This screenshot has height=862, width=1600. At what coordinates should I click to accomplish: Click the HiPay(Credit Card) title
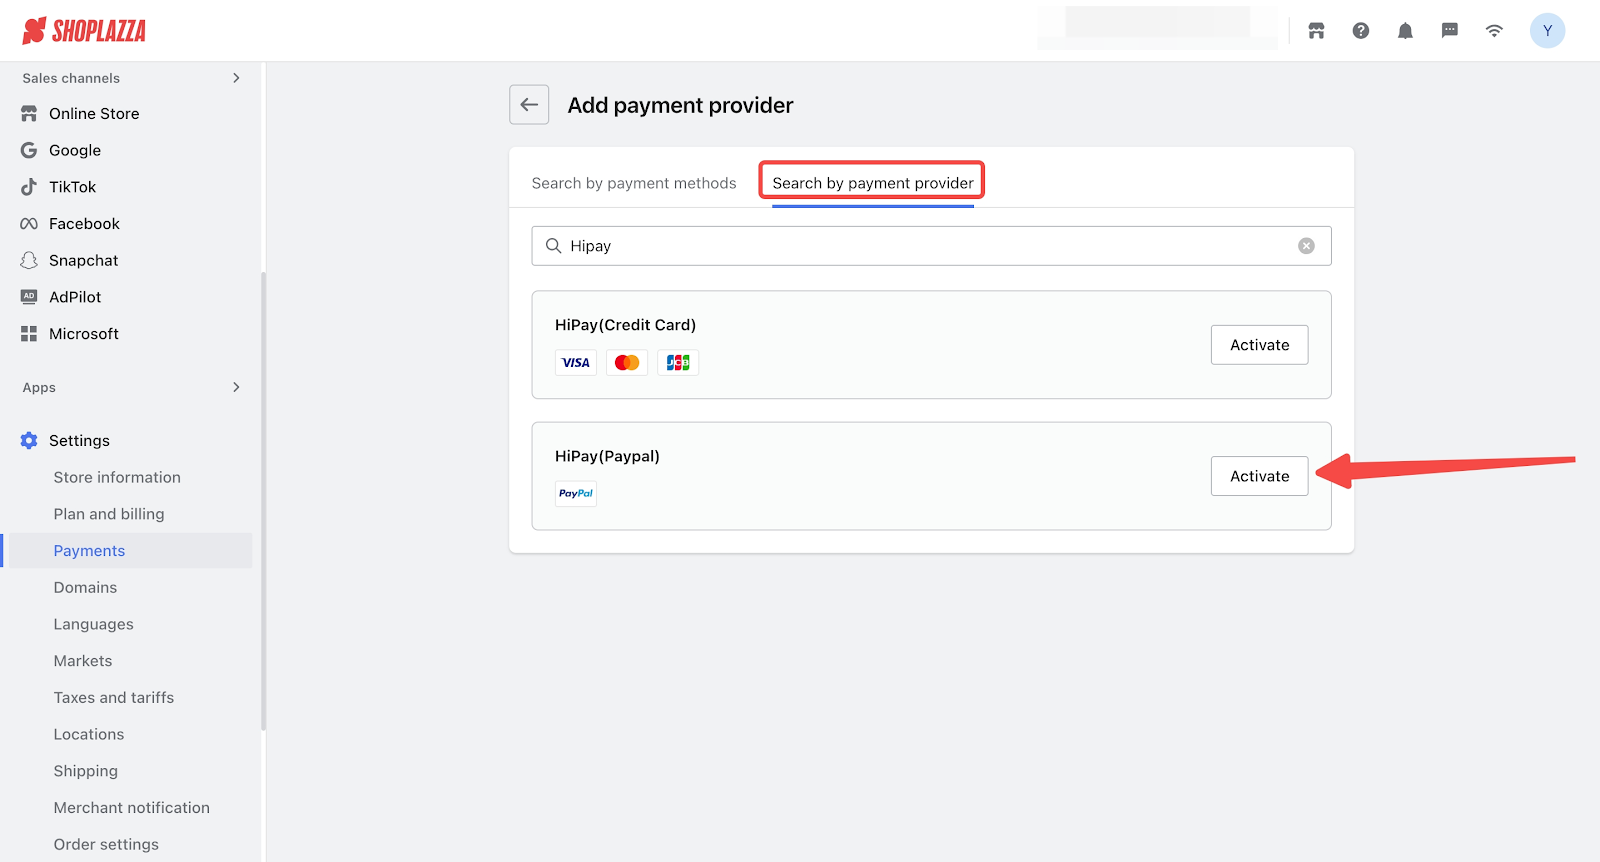(x=625, y=325)
